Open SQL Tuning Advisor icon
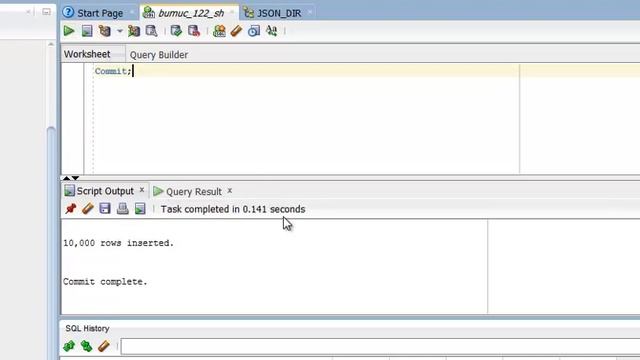 click(151, 31)
